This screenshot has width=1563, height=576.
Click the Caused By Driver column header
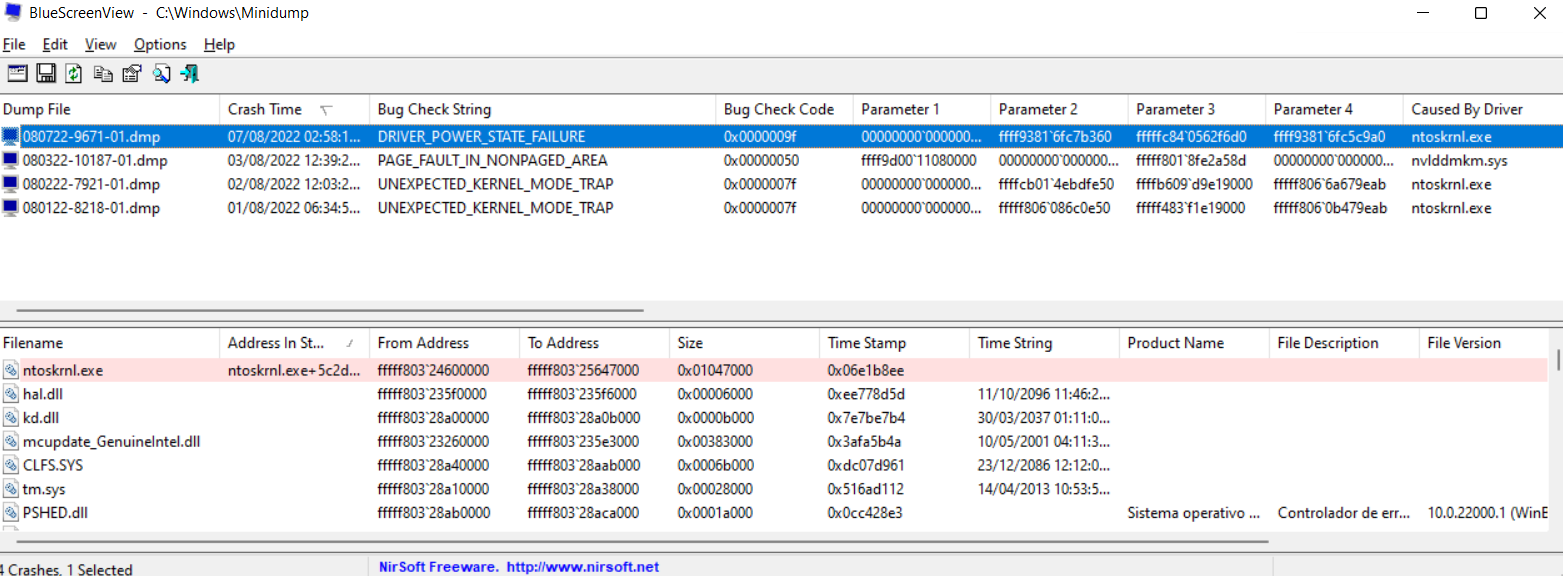click(x=1466, y=109)
